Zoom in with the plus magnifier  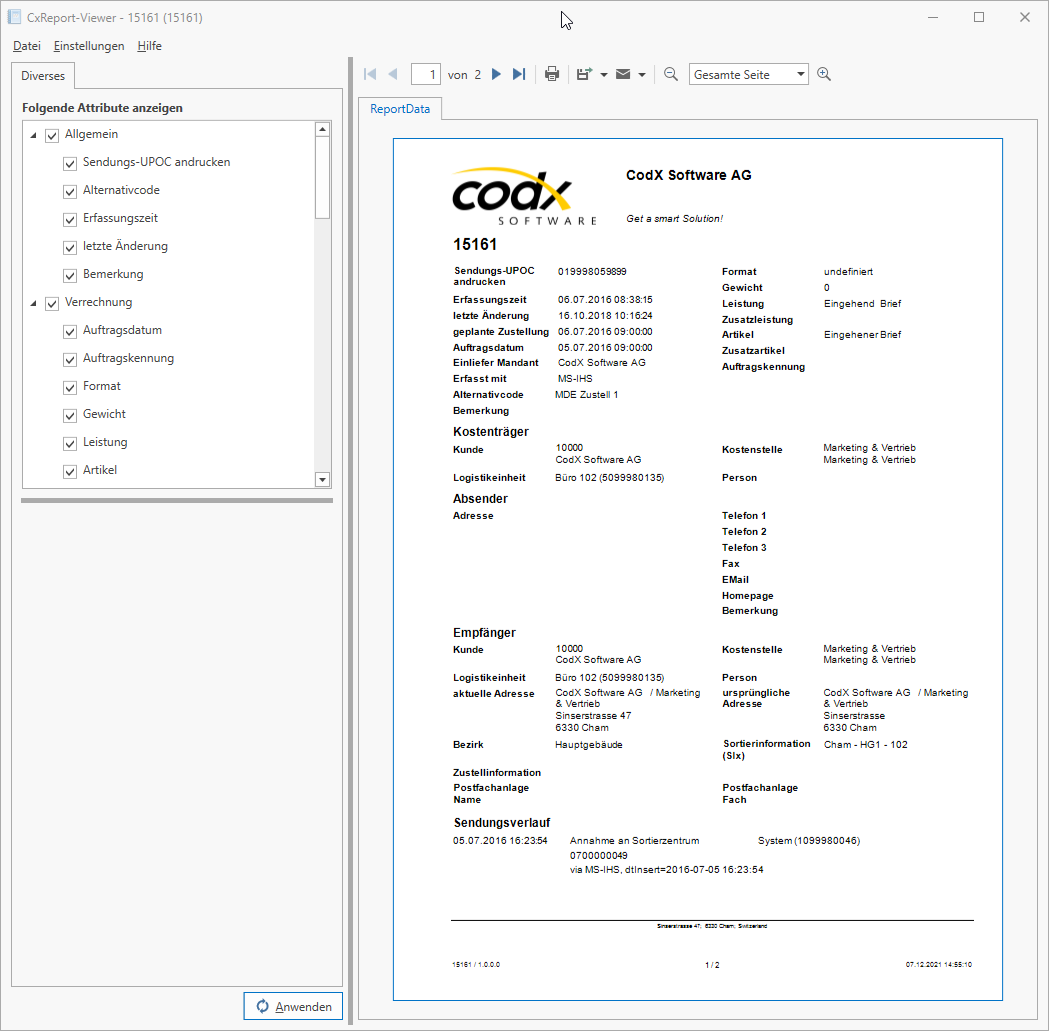coord(824,74)
